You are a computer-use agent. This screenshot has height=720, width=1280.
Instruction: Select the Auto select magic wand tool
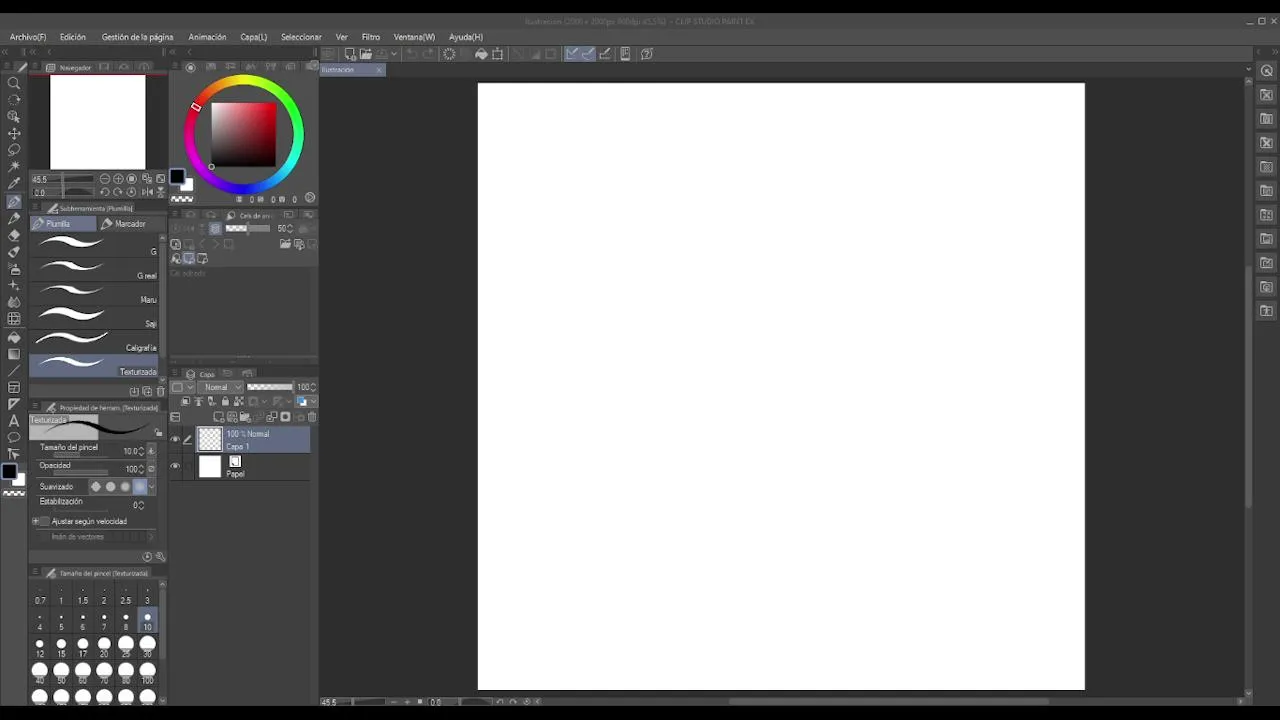[14, 167]
